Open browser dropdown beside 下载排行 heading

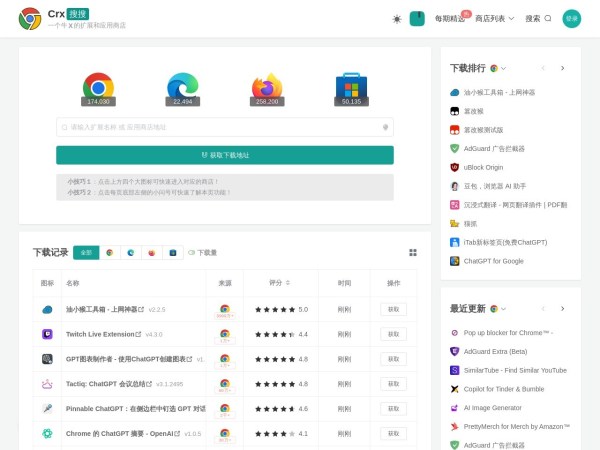497,68
